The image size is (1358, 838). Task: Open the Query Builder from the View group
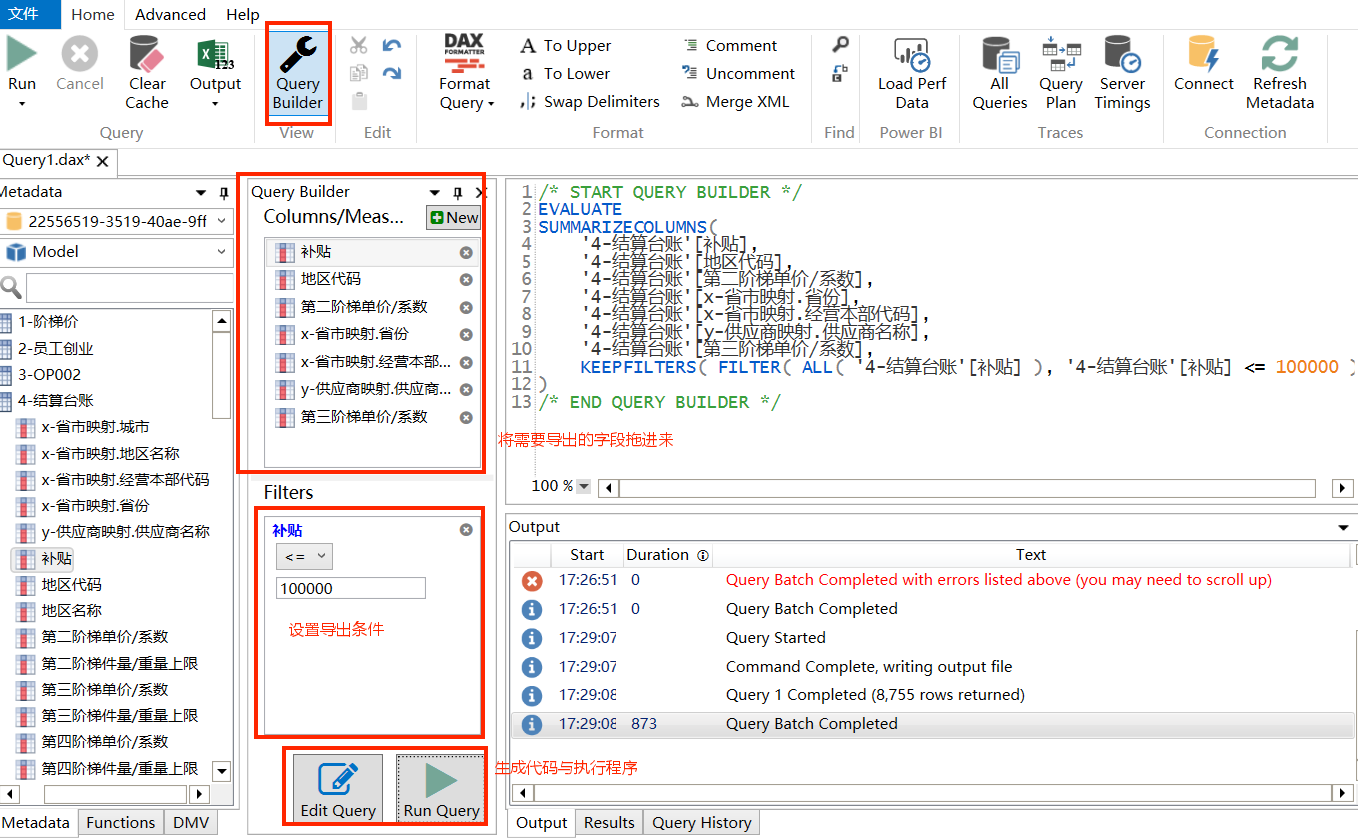(x=299, y=72)
